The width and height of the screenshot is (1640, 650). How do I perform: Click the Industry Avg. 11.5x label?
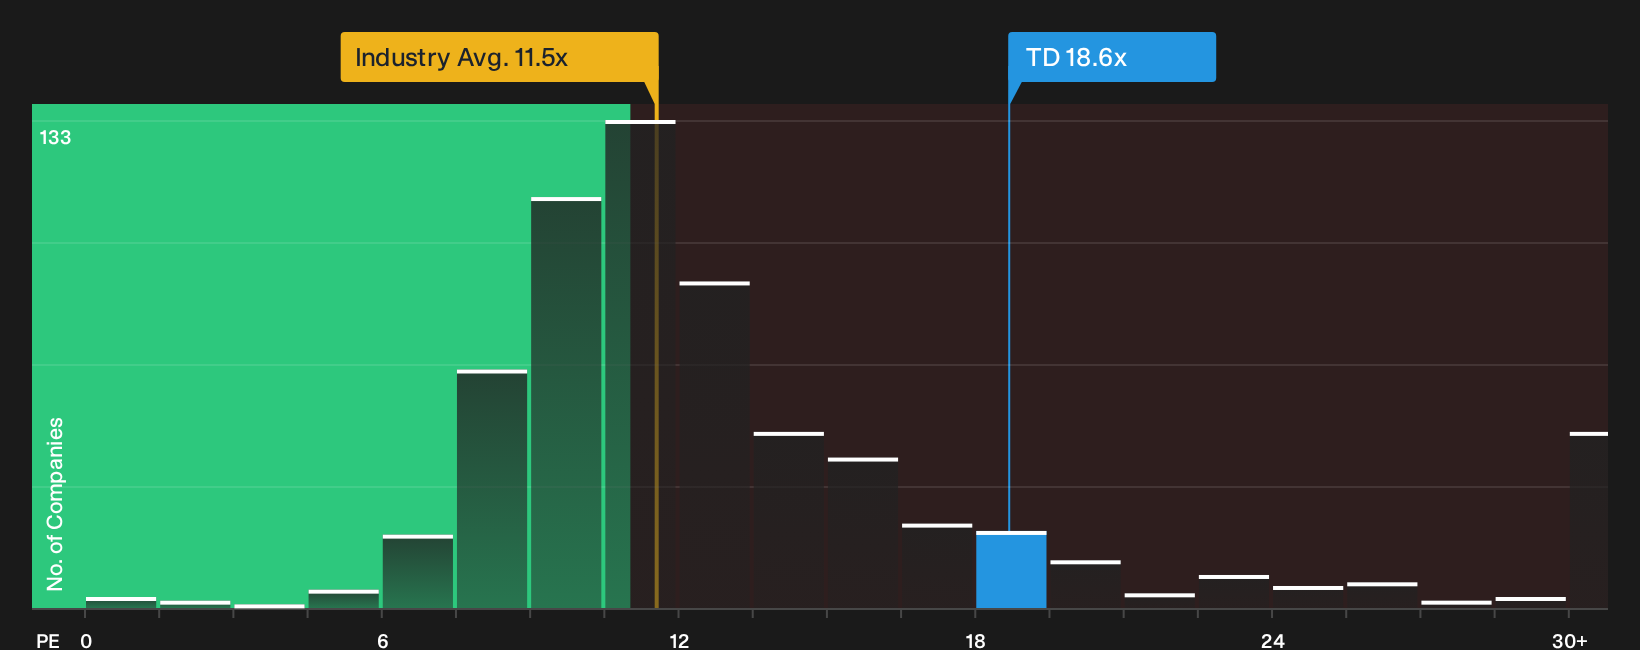(499, 57)
